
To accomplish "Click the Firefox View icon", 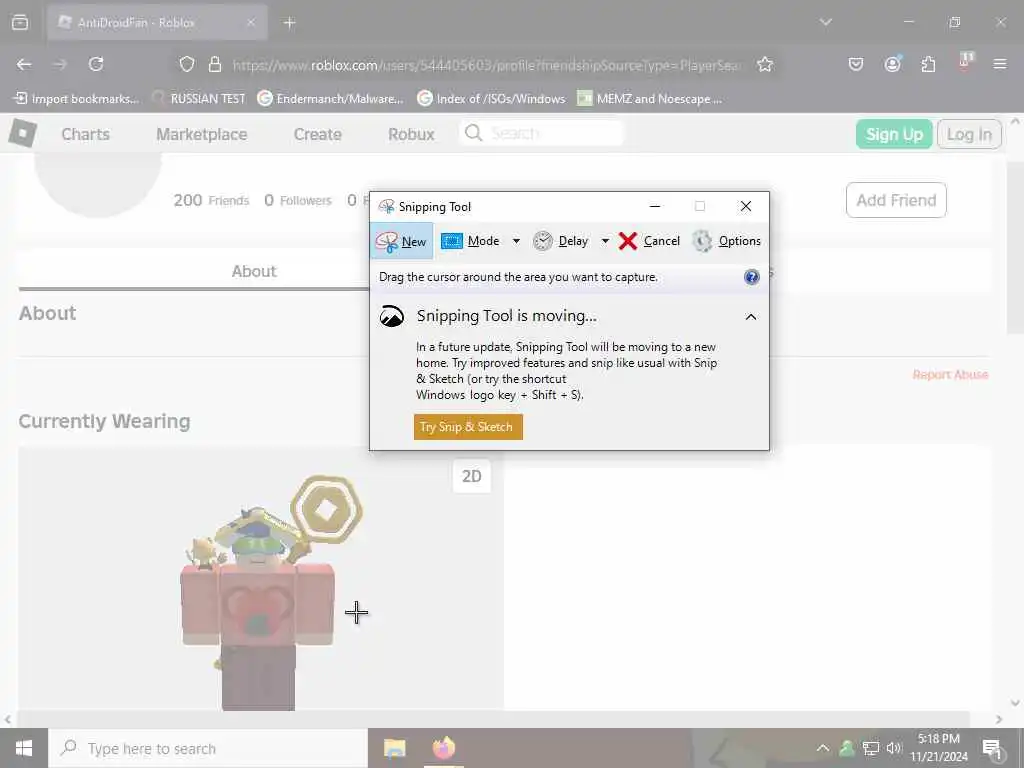I will 20,22.
